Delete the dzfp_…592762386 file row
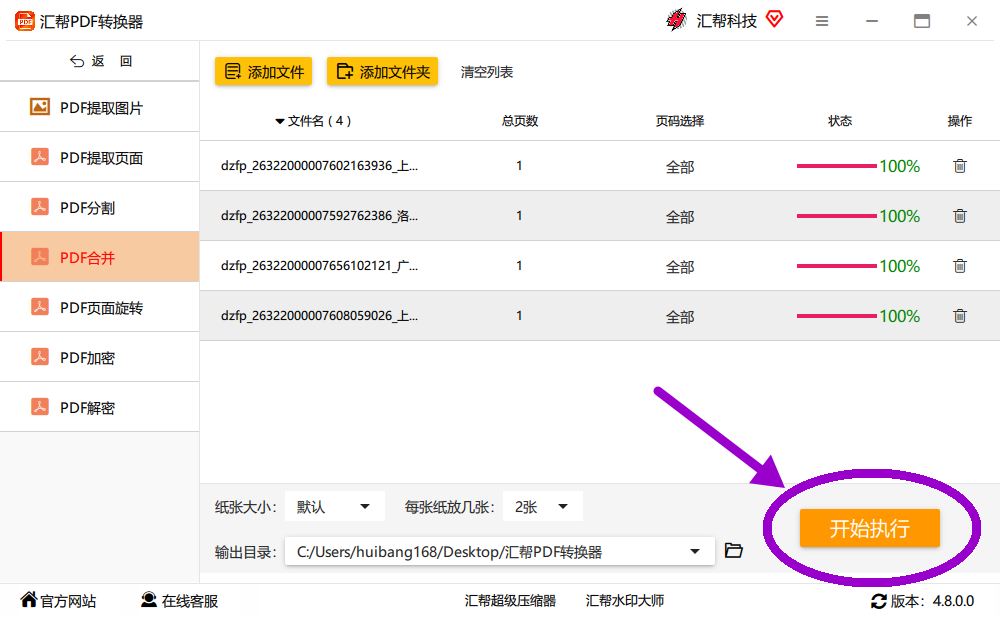Image resolution: width=1000 pixels, height=617 pixels. (959, 216)
